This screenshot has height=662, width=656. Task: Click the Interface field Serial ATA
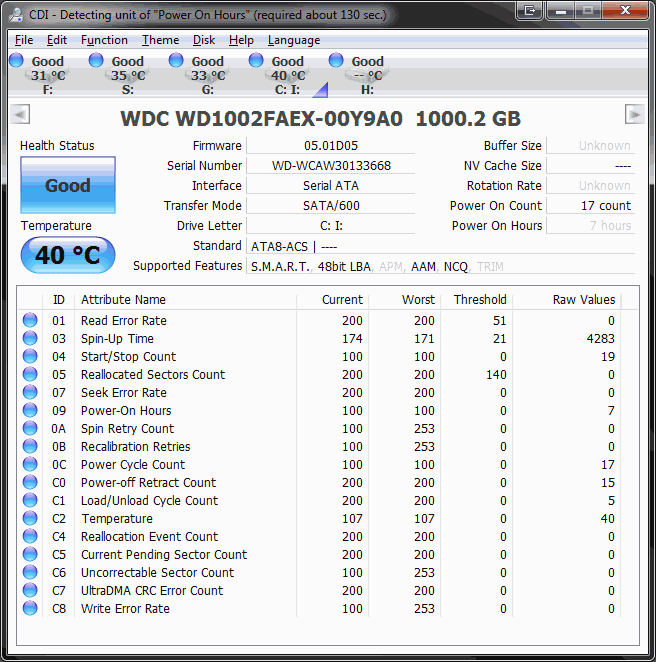[x=331, y=186]
